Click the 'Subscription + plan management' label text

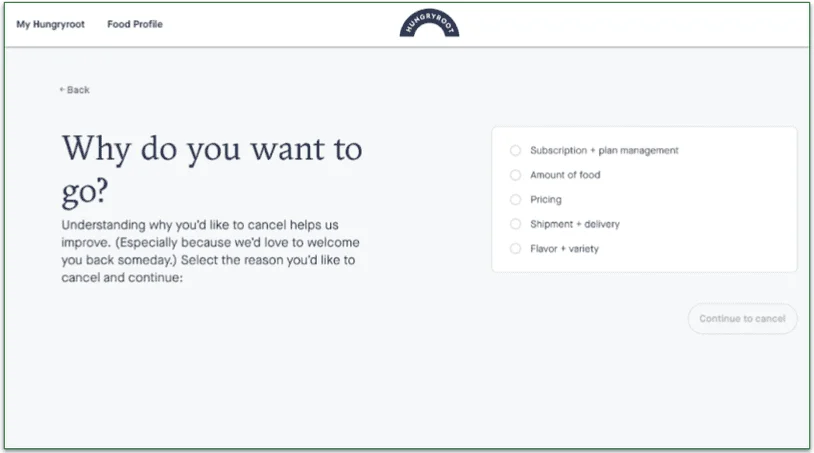coord(604,151)
